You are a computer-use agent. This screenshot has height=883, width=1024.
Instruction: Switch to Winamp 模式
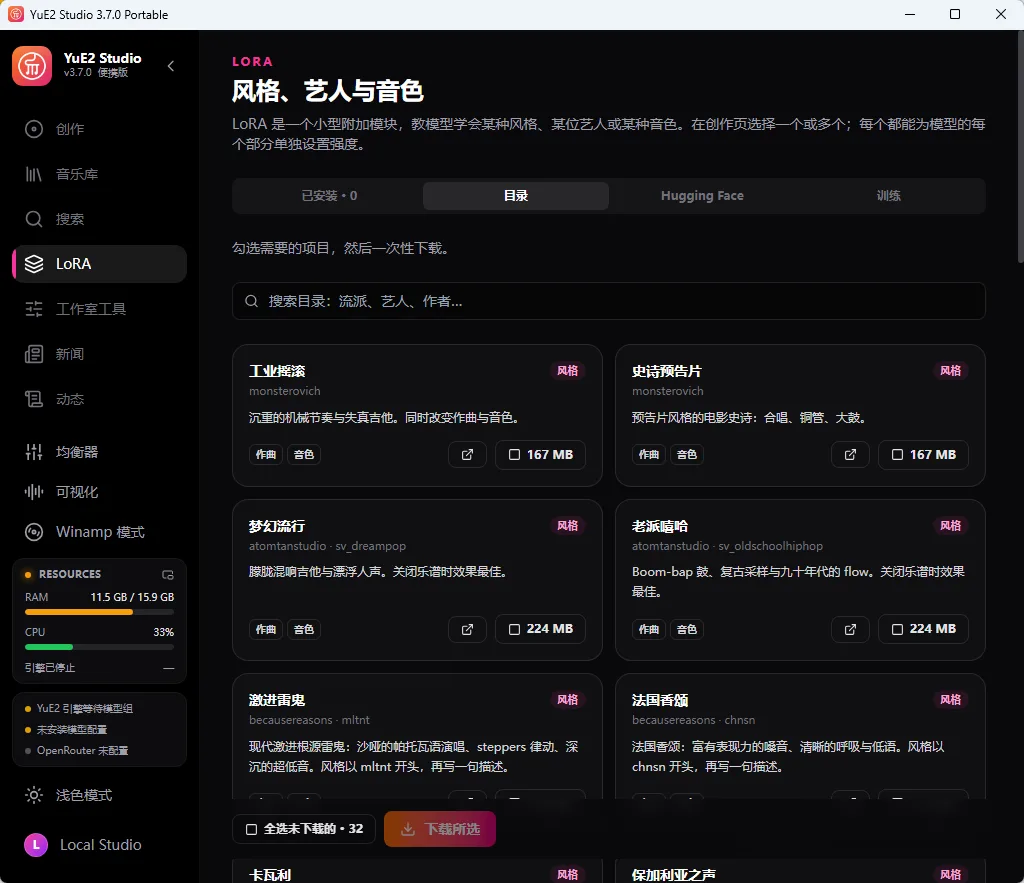(x=99, y=532)
